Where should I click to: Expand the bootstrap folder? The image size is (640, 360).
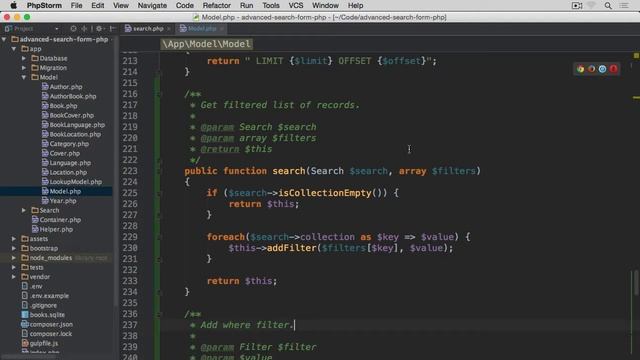(14, 248)
